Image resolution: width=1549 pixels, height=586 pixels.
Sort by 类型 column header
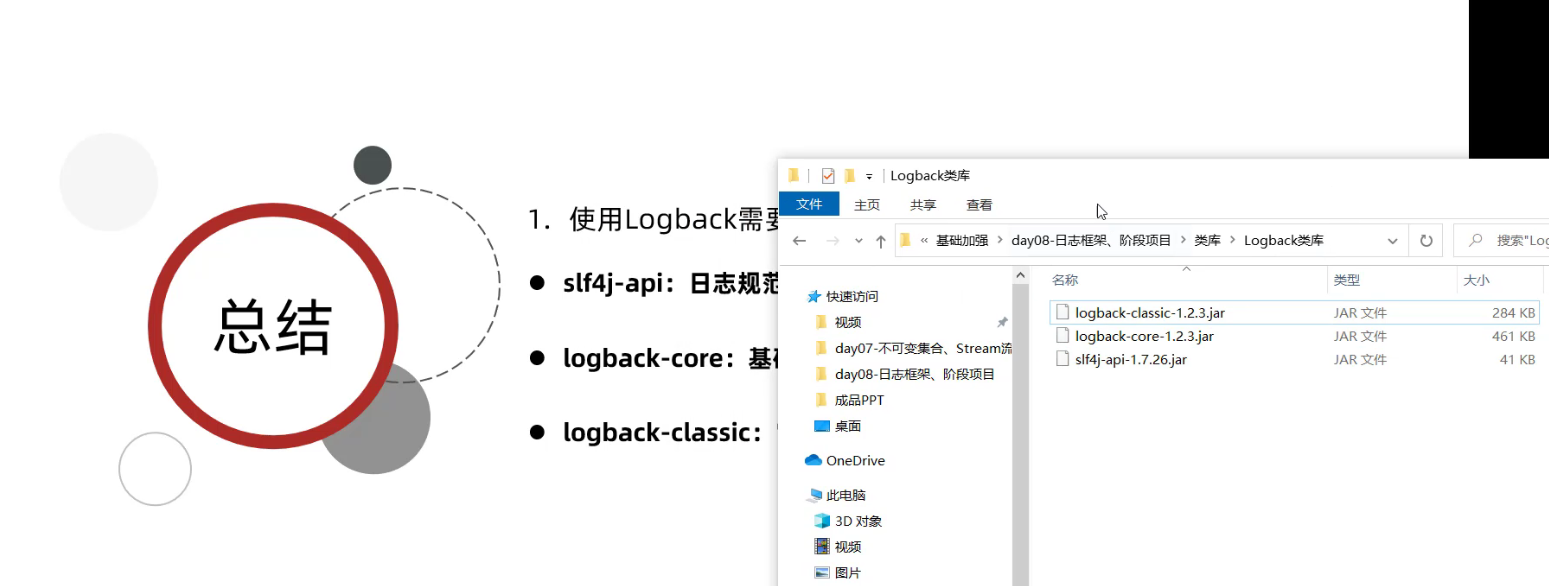coord(1346,281)
